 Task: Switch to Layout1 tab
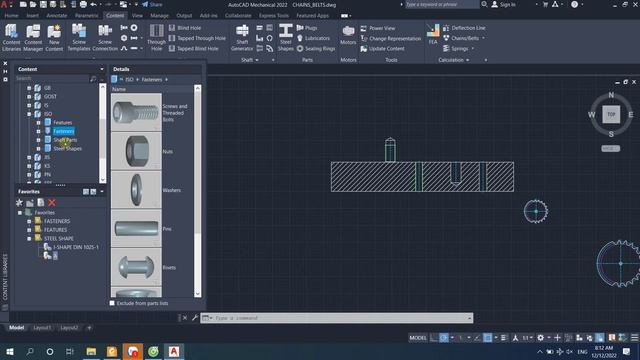[42, 328]
